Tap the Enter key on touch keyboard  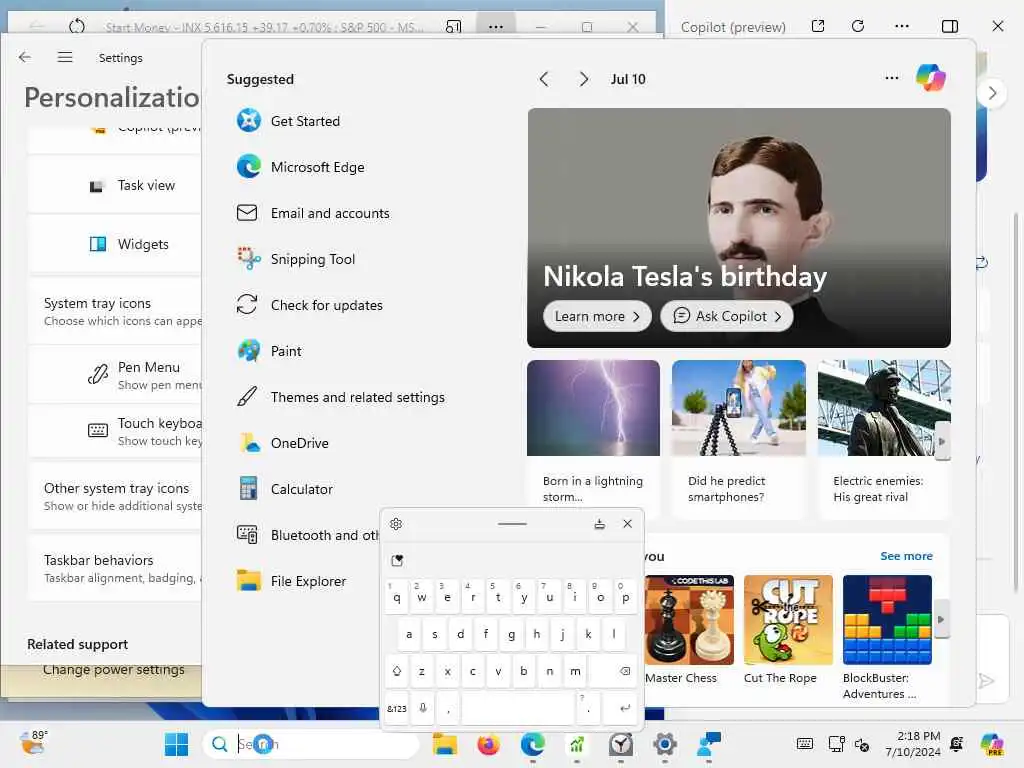(x=625, y=708)
